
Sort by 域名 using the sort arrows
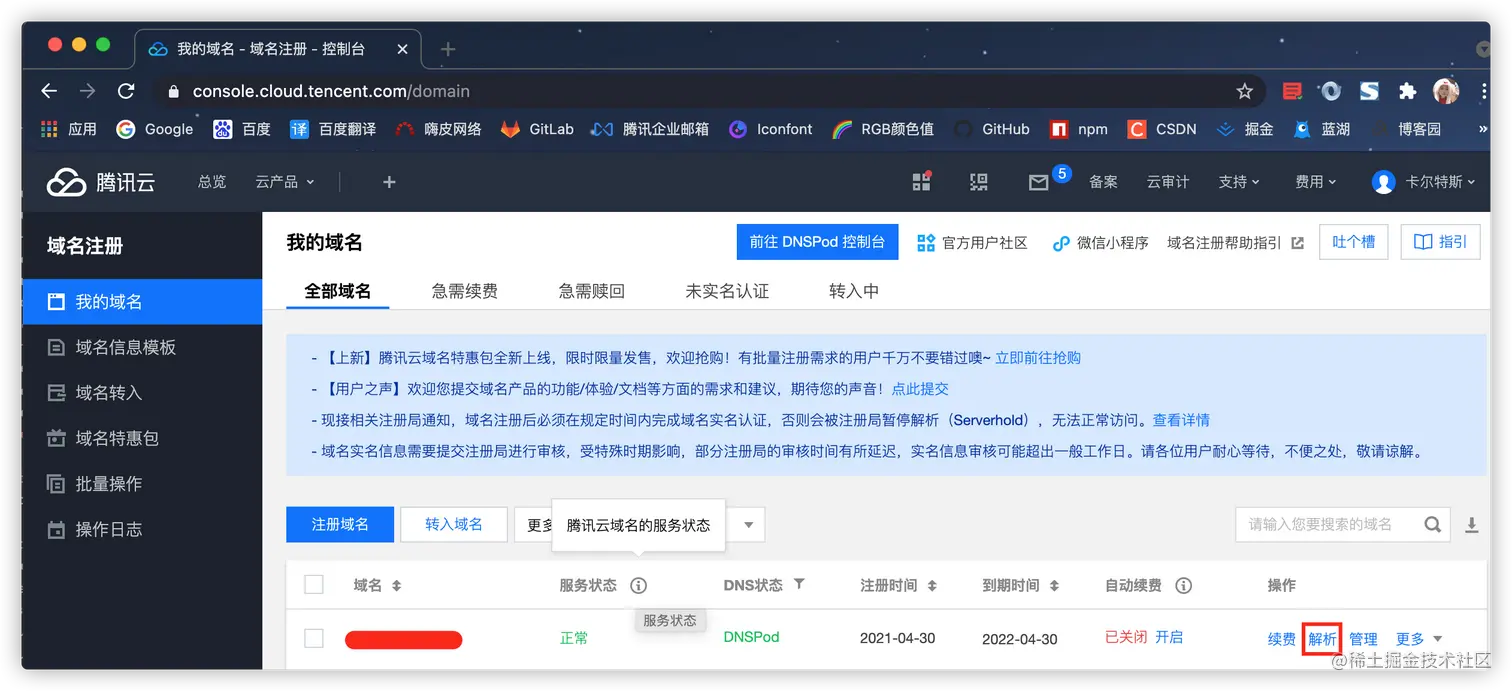[x=397, y=586]
